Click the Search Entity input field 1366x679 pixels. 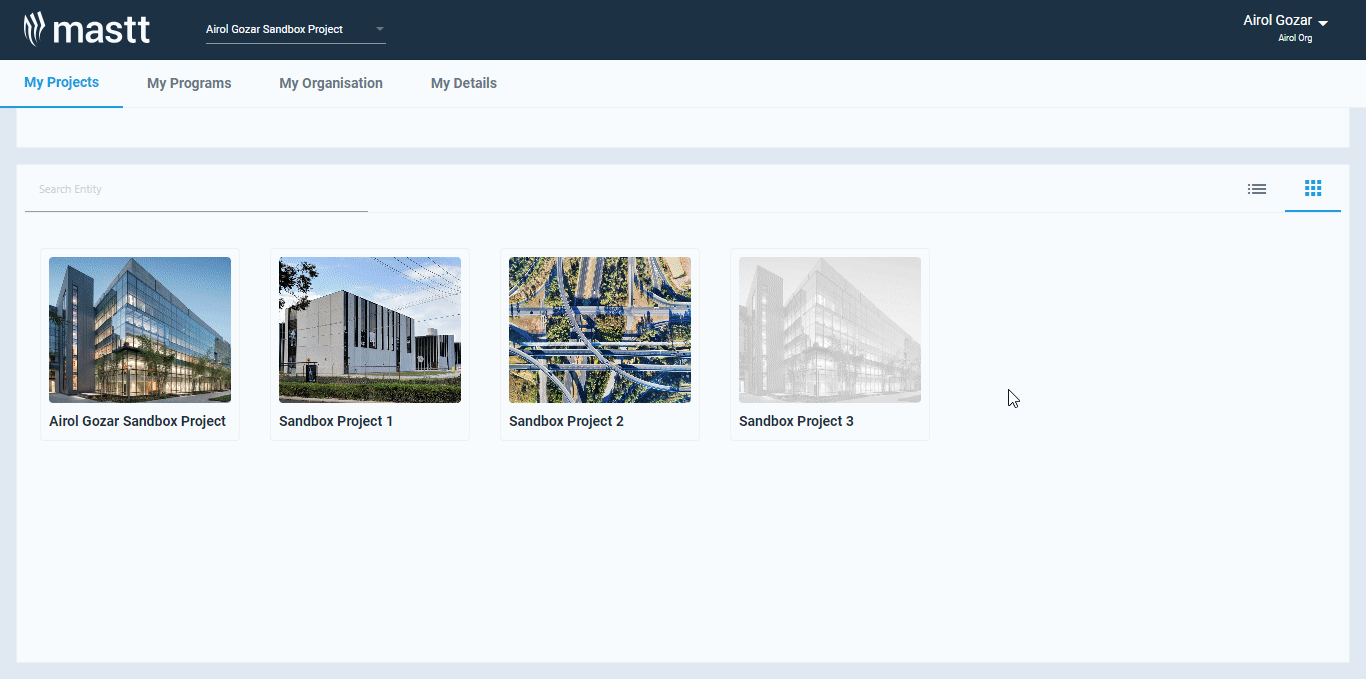click(x=195, y=189)
